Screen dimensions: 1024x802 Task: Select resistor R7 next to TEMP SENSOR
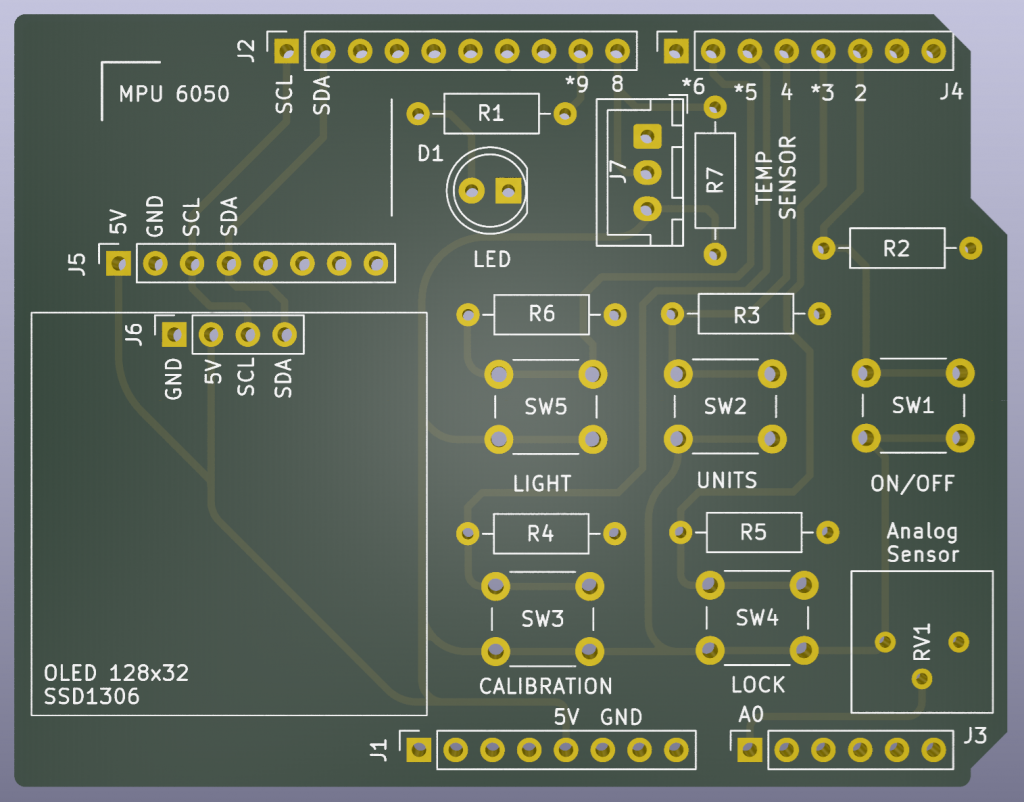tap(714, 180)
